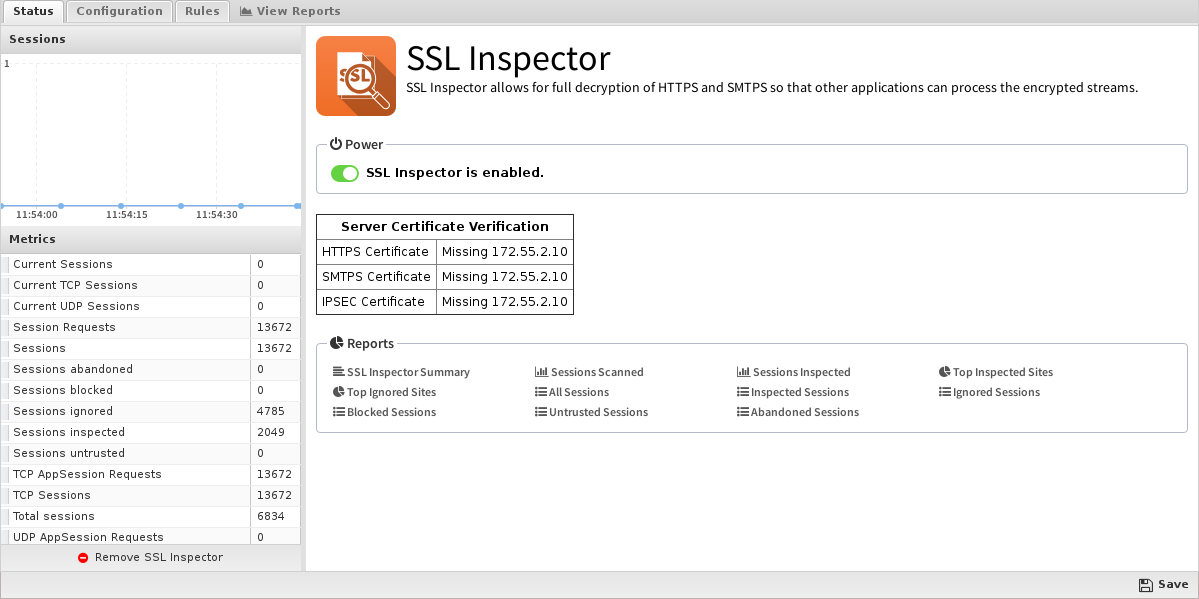Screen dimensions: 1199x599
Task: Click the red Remove SSL Inspector icon
Action: tap(83, 558)
